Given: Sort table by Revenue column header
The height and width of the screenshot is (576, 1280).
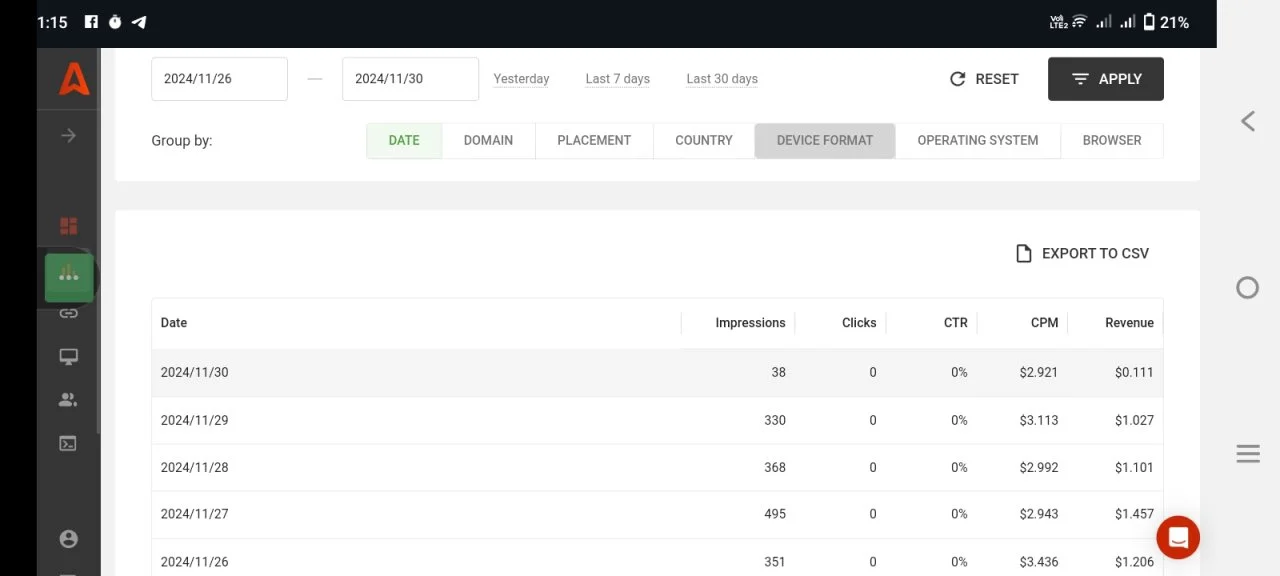Looking at the screenshot, I should (x=1129, y=323).
